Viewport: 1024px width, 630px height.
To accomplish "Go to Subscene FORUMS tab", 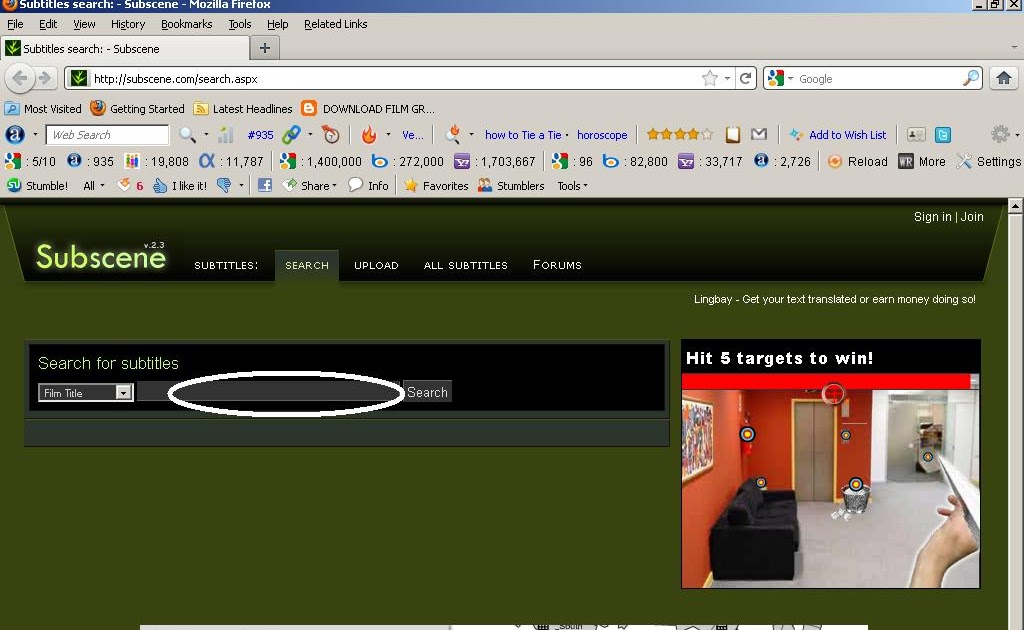I will 557,264.
